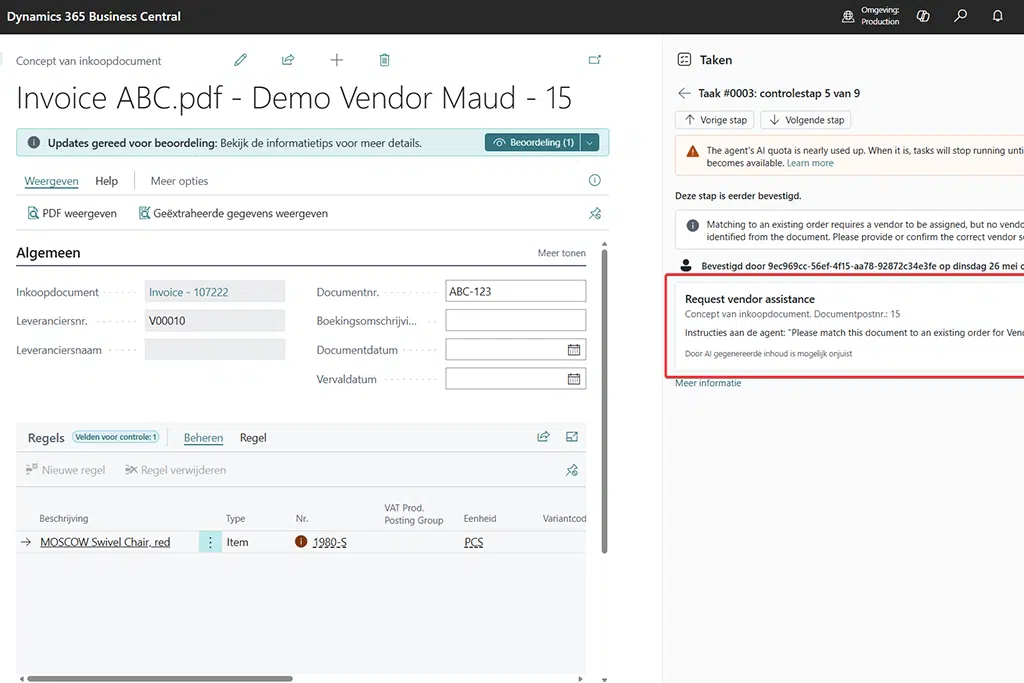Image resolution: width=1024 pixels, height=683 pixels.
Task: Click the empty Leveranciersnaam field
Action: point(215,349)
